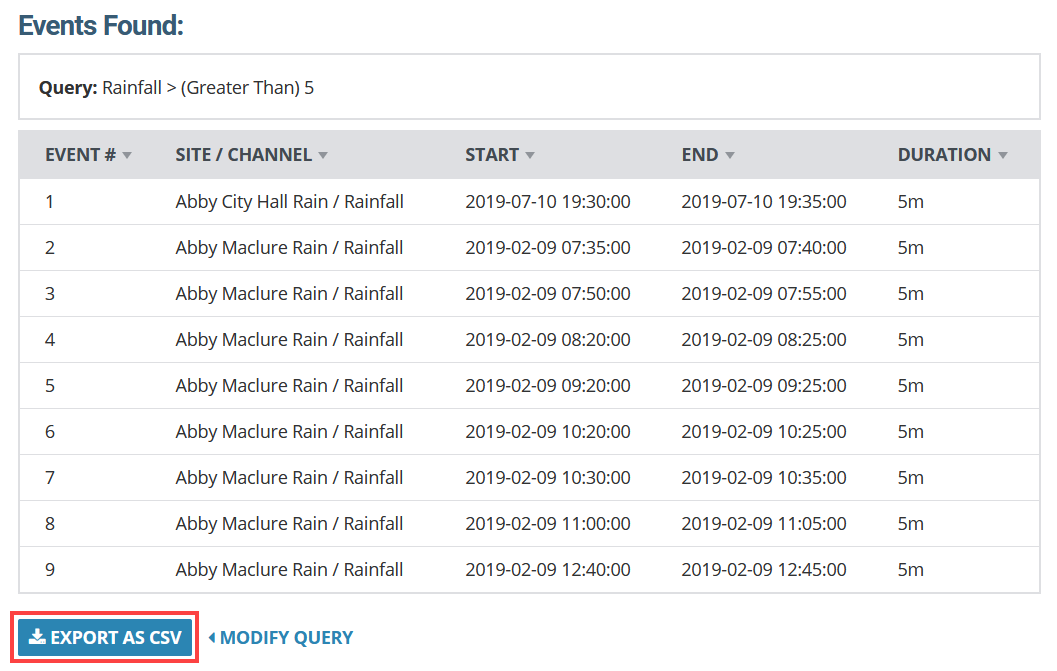Click start time 2019-02-09 09:20:00
The width and height of the screenshot is (1057, 671).
tap(547, 385)
